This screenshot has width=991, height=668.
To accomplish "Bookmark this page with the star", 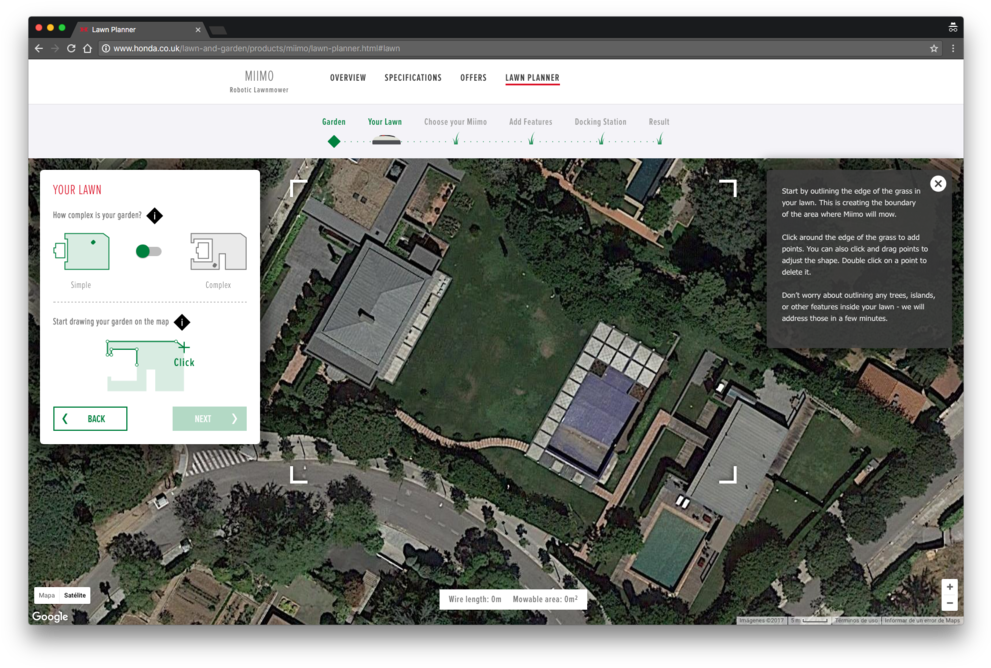I will tap(933, 49).
